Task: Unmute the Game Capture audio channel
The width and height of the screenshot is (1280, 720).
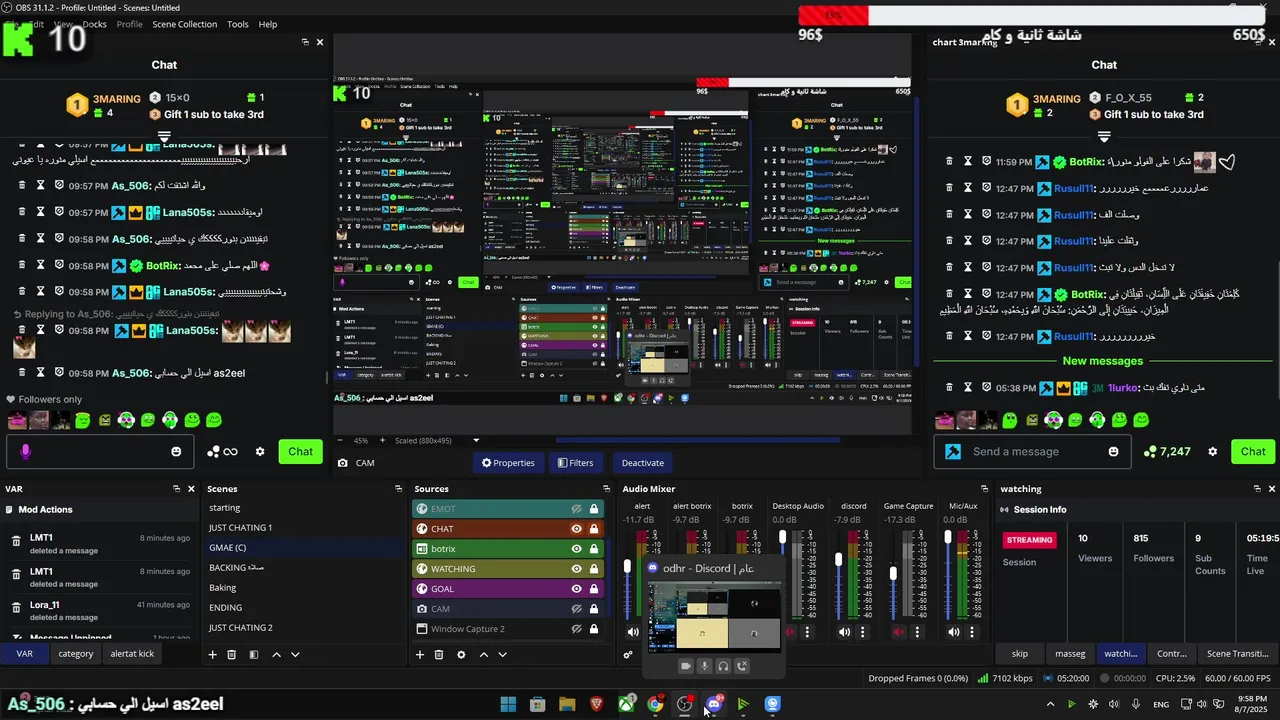Action: pos(899,632)
